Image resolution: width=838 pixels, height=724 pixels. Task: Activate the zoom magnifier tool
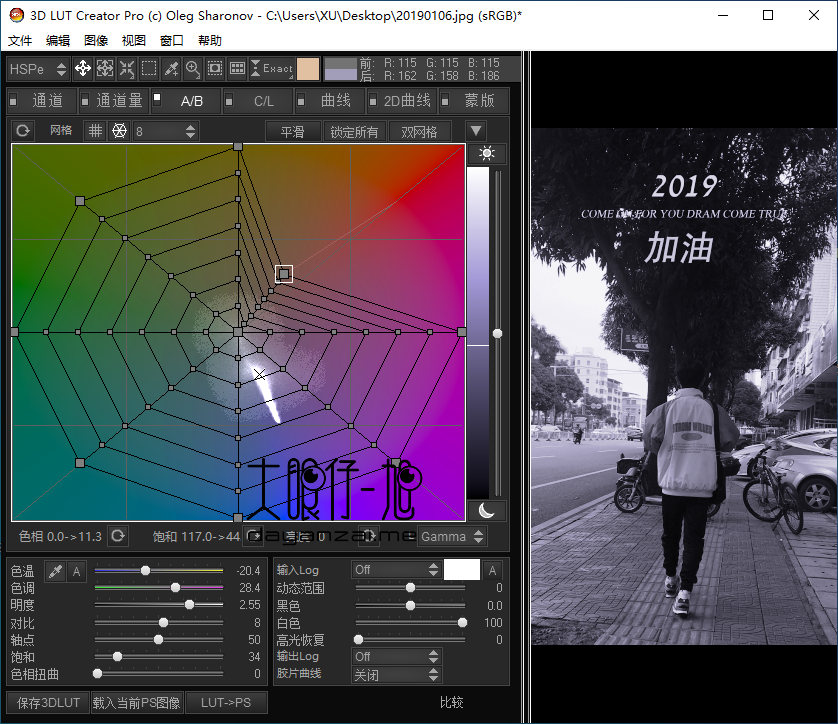[192, 69]
